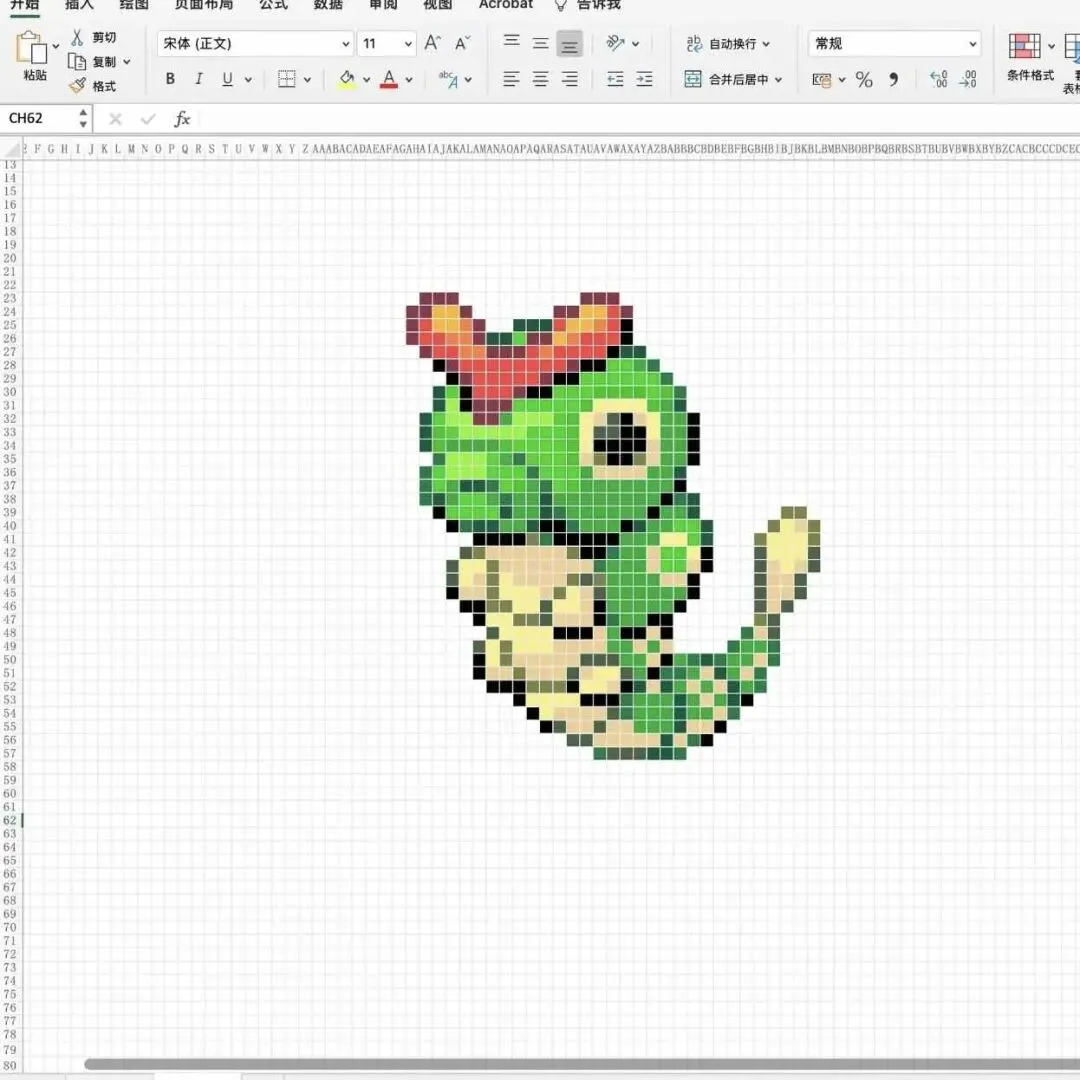Click the horizontal scrollbar
Image resolution: width=1080 pixels, height=1080 pixels.
[x=582, y=1064]
